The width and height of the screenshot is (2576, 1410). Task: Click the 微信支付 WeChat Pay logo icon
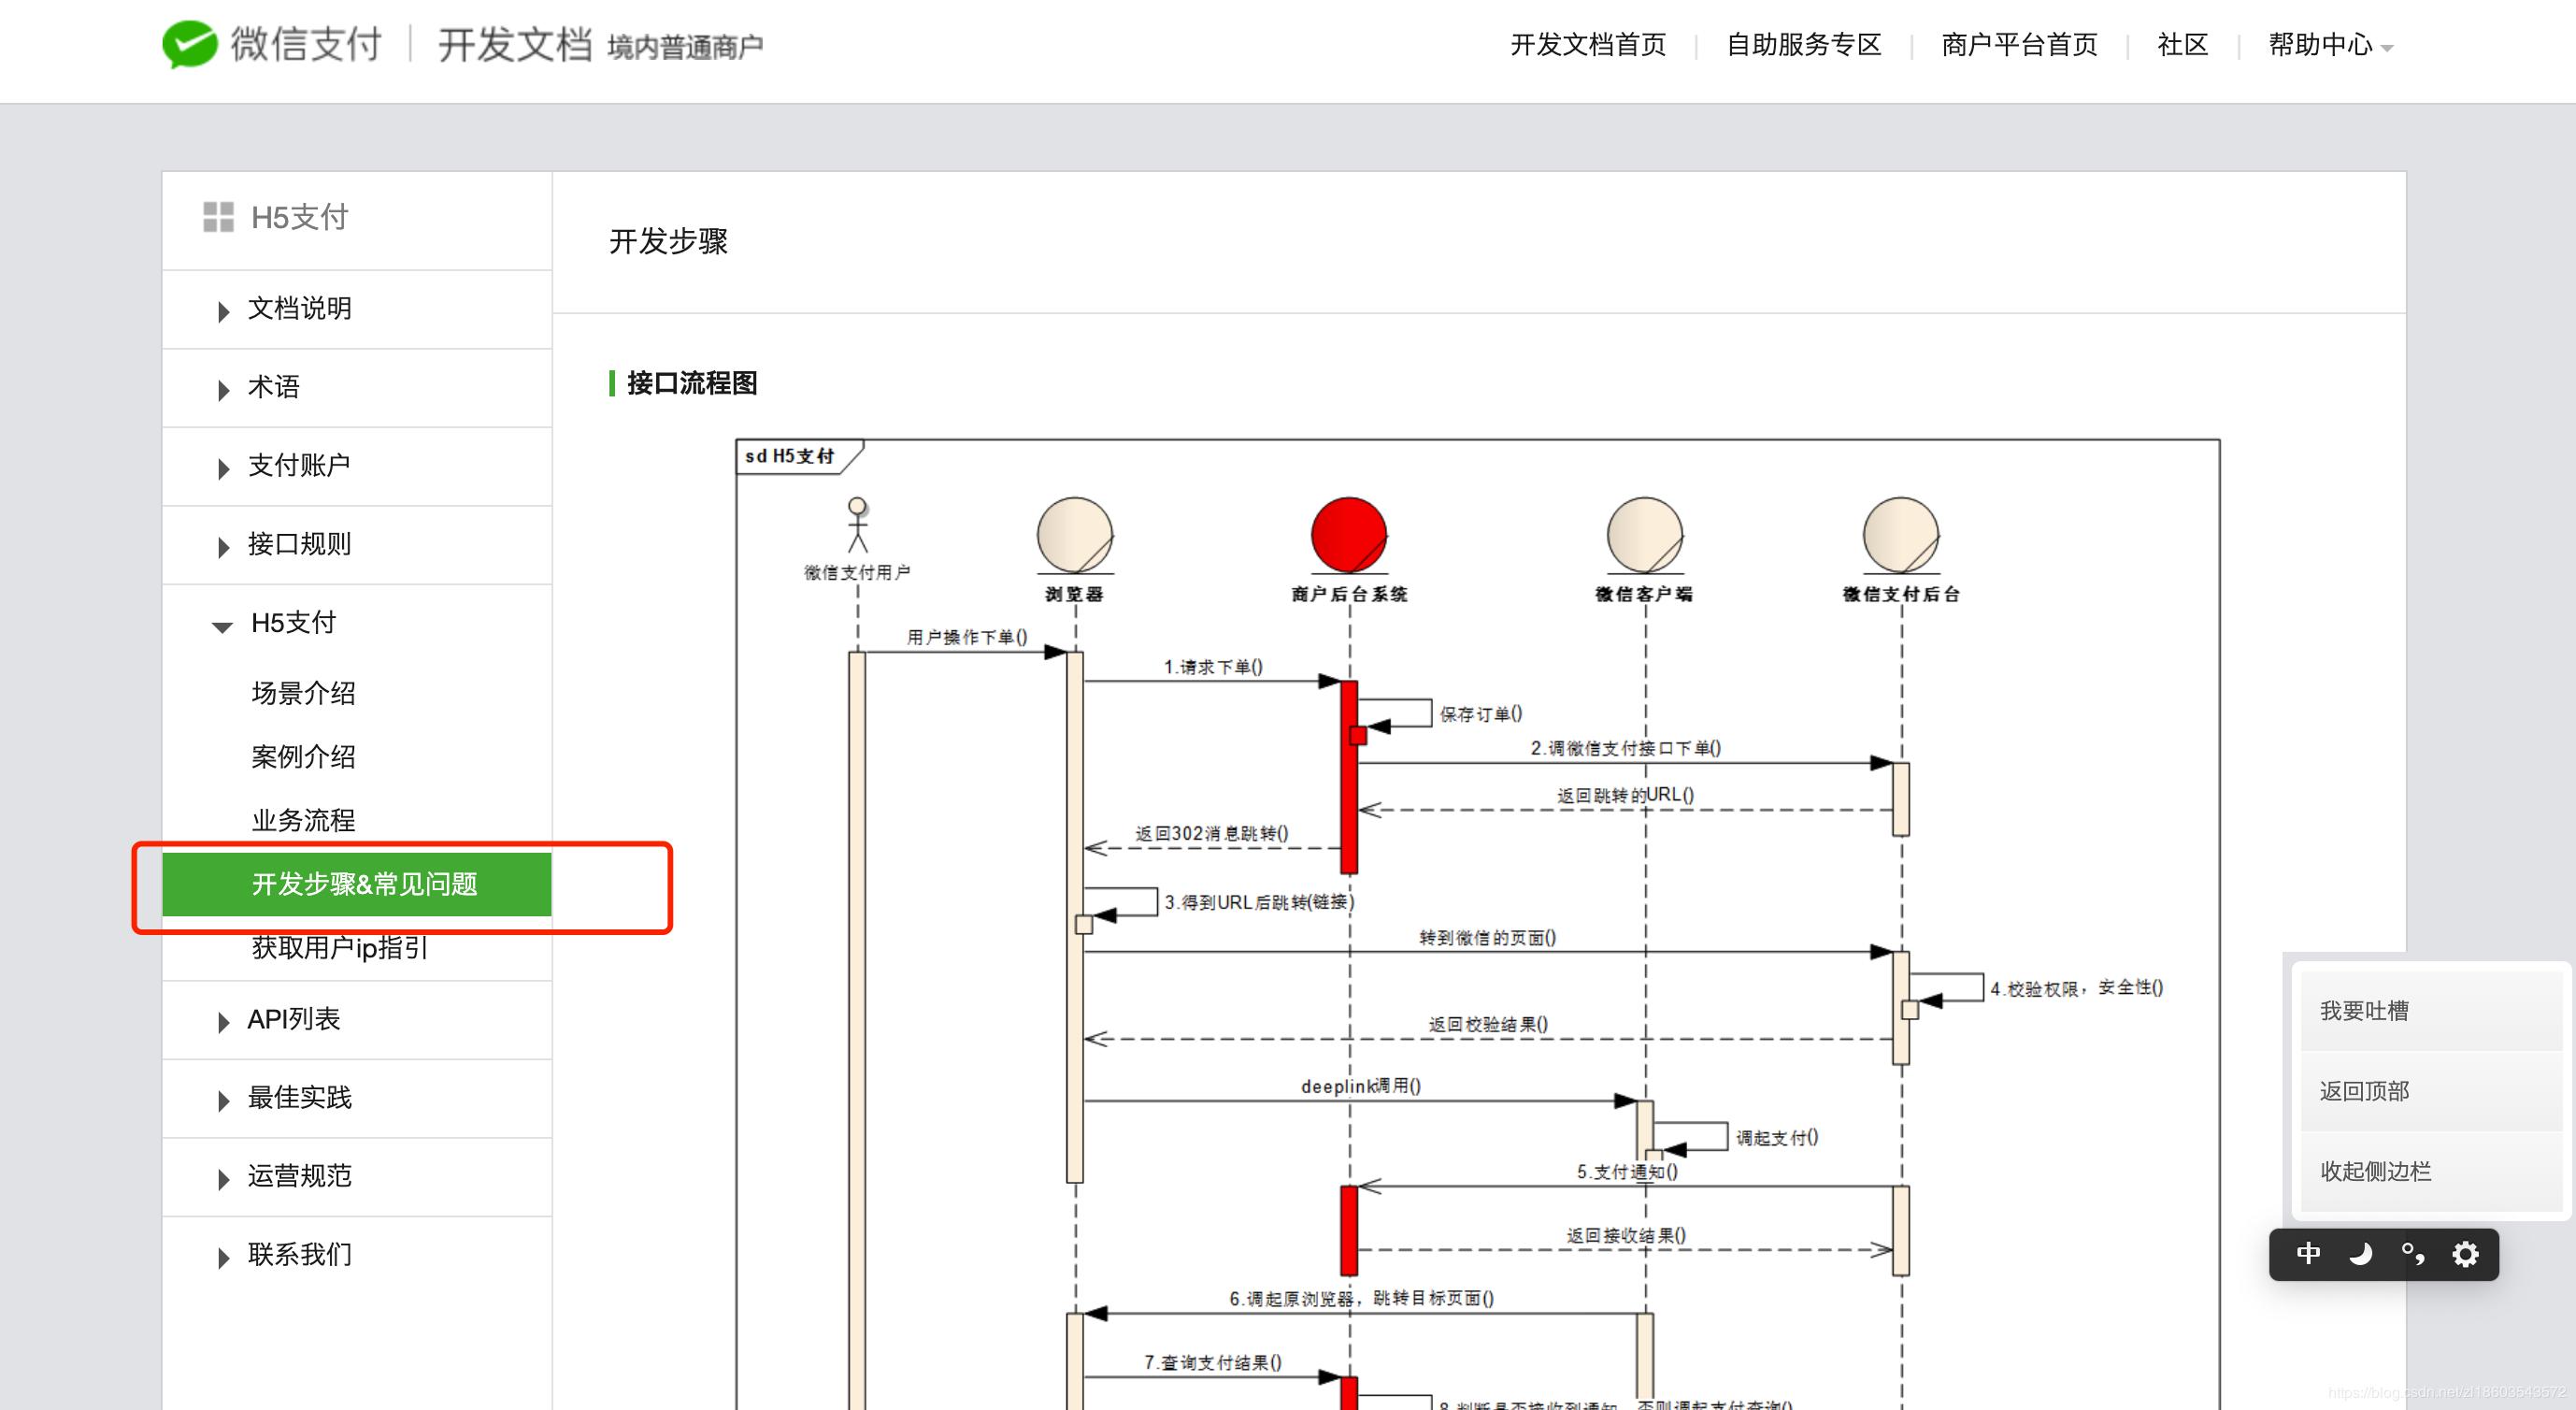190,43
